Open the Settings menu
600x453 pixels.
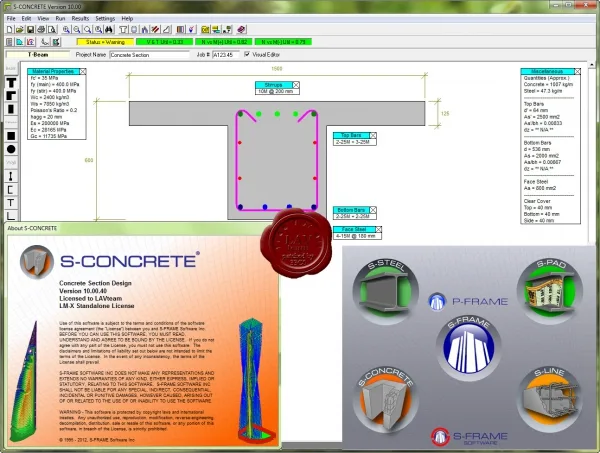click(105, 18)
